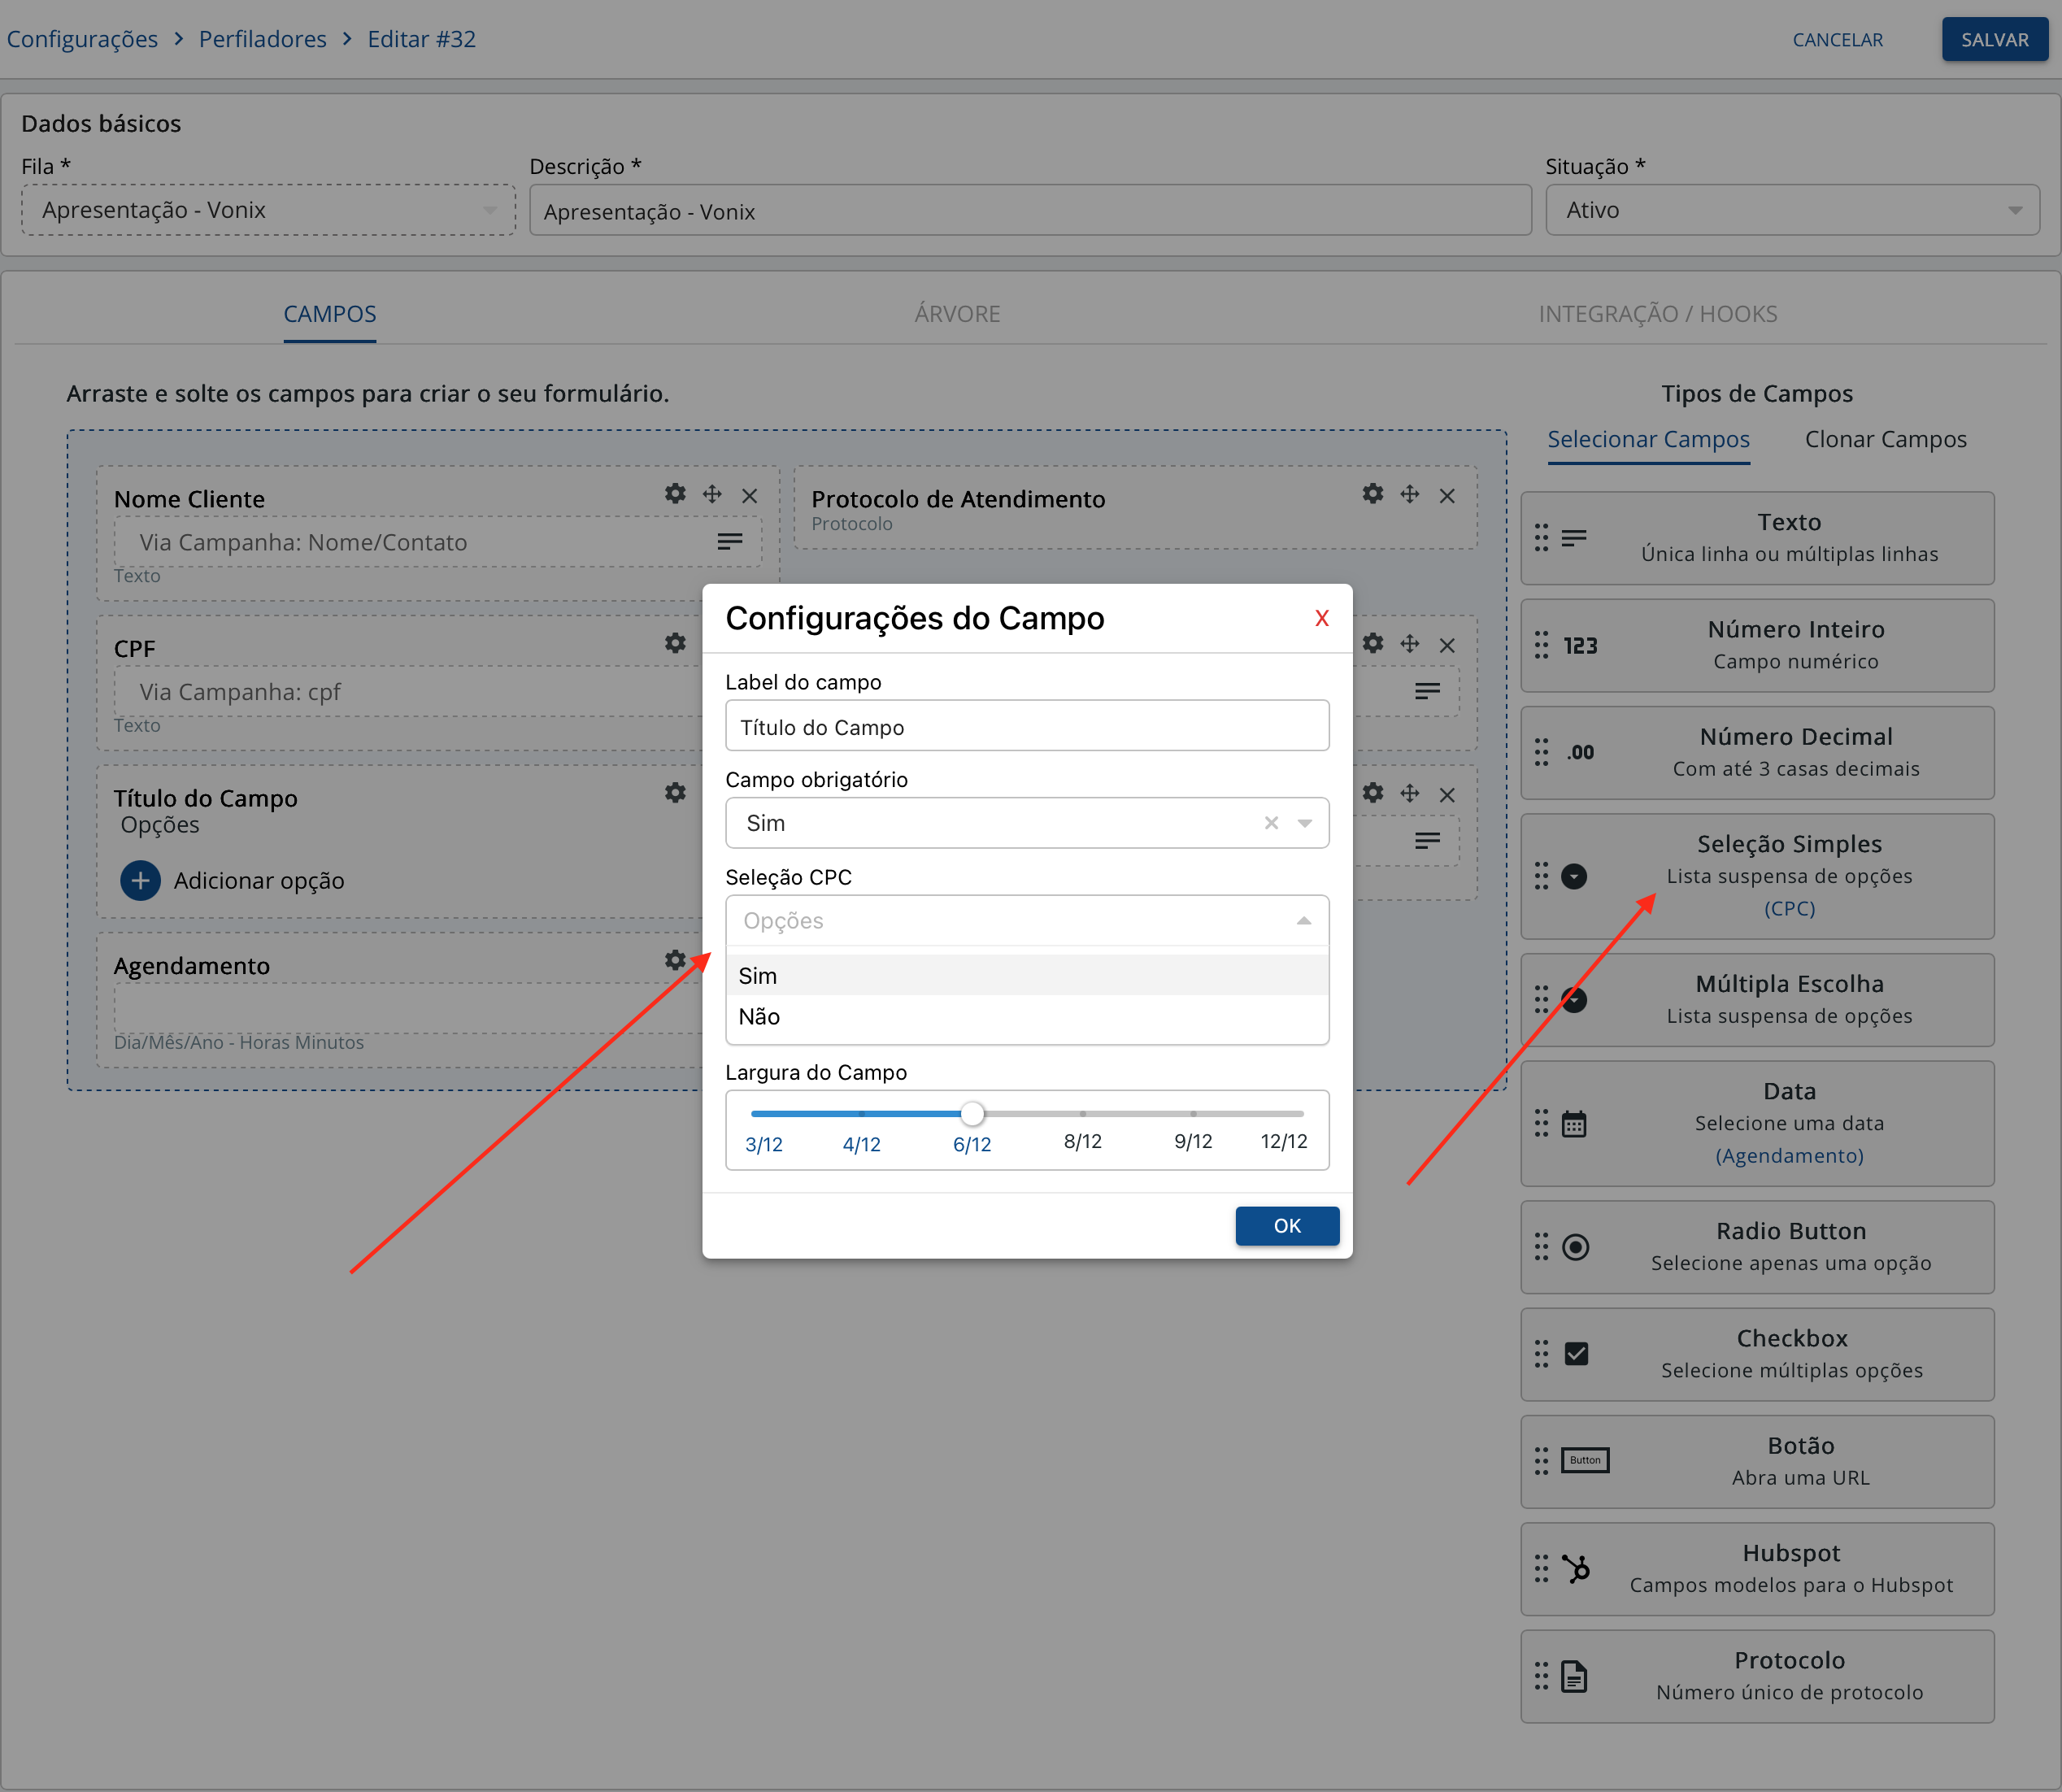Screen dimensions: 2062x1792
Task: Click move handle on Protocolo de Atendimento
Action: (1409, 494)
